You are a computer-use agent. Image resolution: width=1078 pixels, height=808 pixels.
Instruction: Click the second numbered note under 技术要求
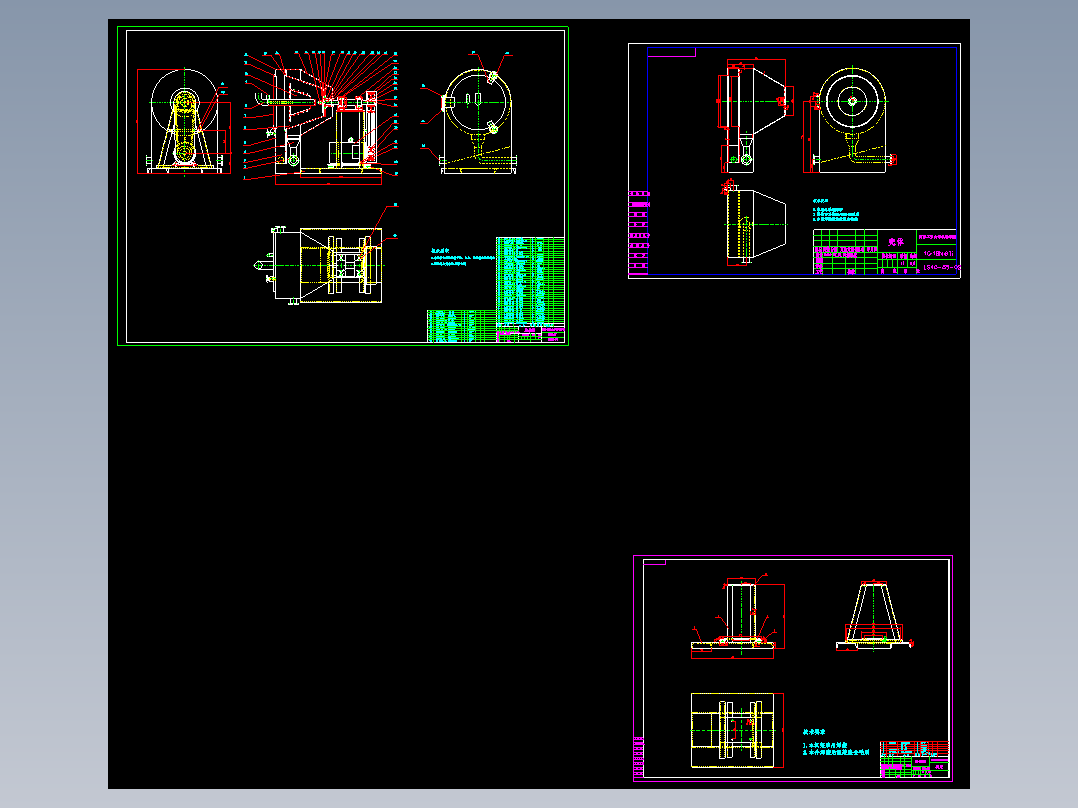(x=836, y=752)
